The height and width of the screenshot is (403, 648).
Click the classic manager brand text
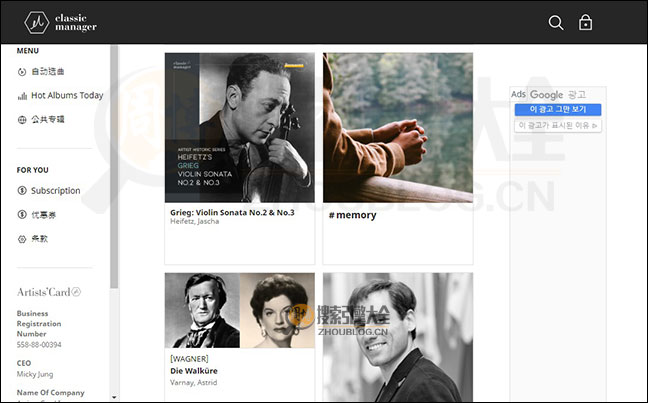76,22
